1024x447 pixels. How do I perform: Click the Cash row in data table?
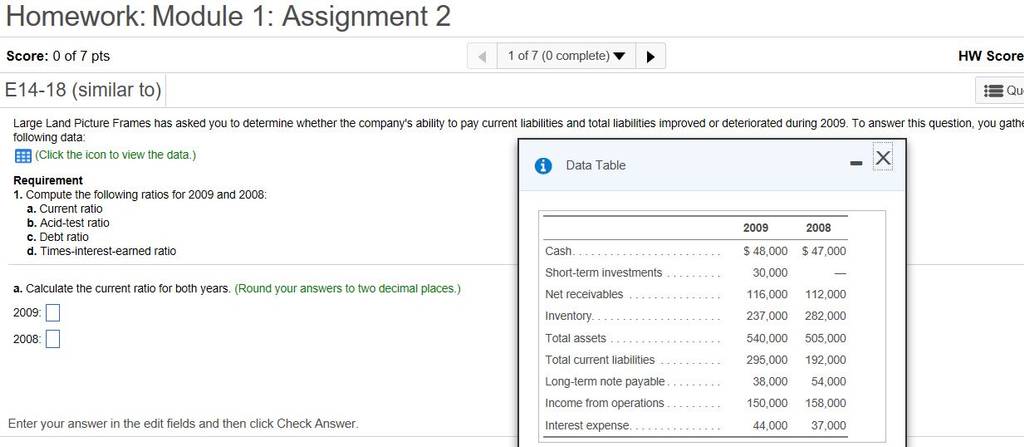pyautogui.click(x=696, y=251)
